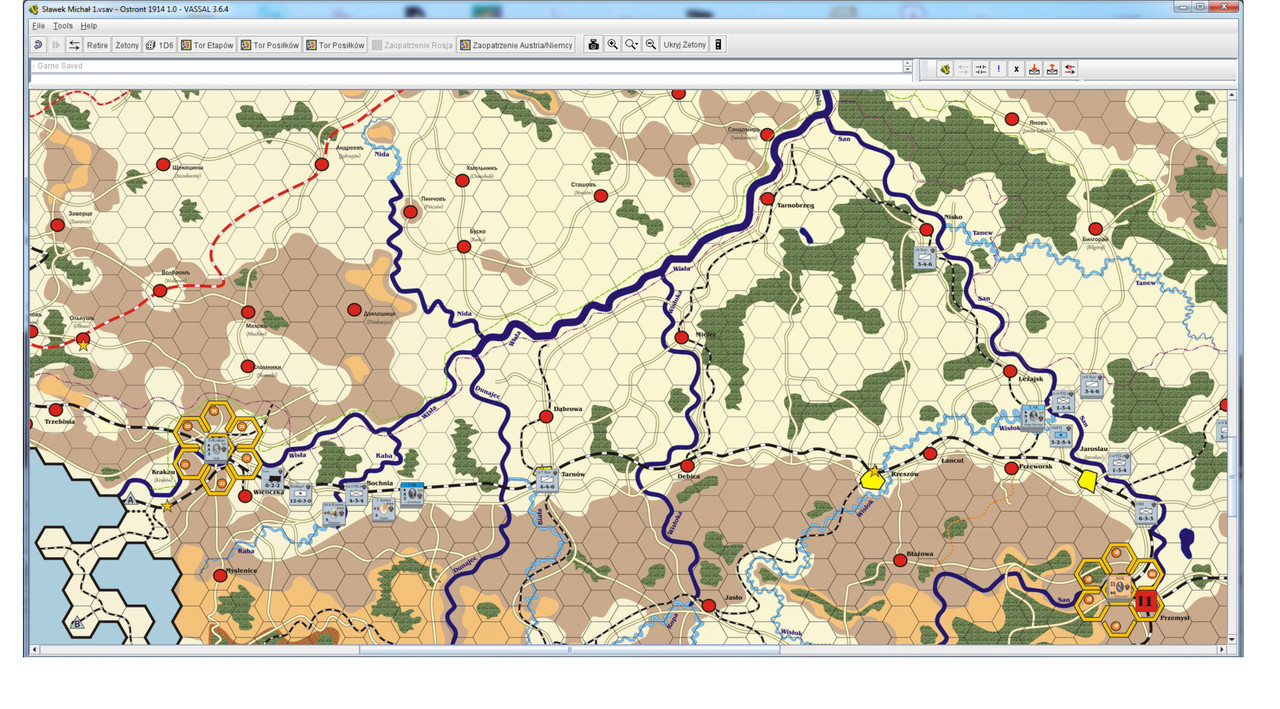Click the right arrow of the horizontal scrollbar
Image resolution: width=1280 pixels, height=709 pixels.
click(1221, 650)
